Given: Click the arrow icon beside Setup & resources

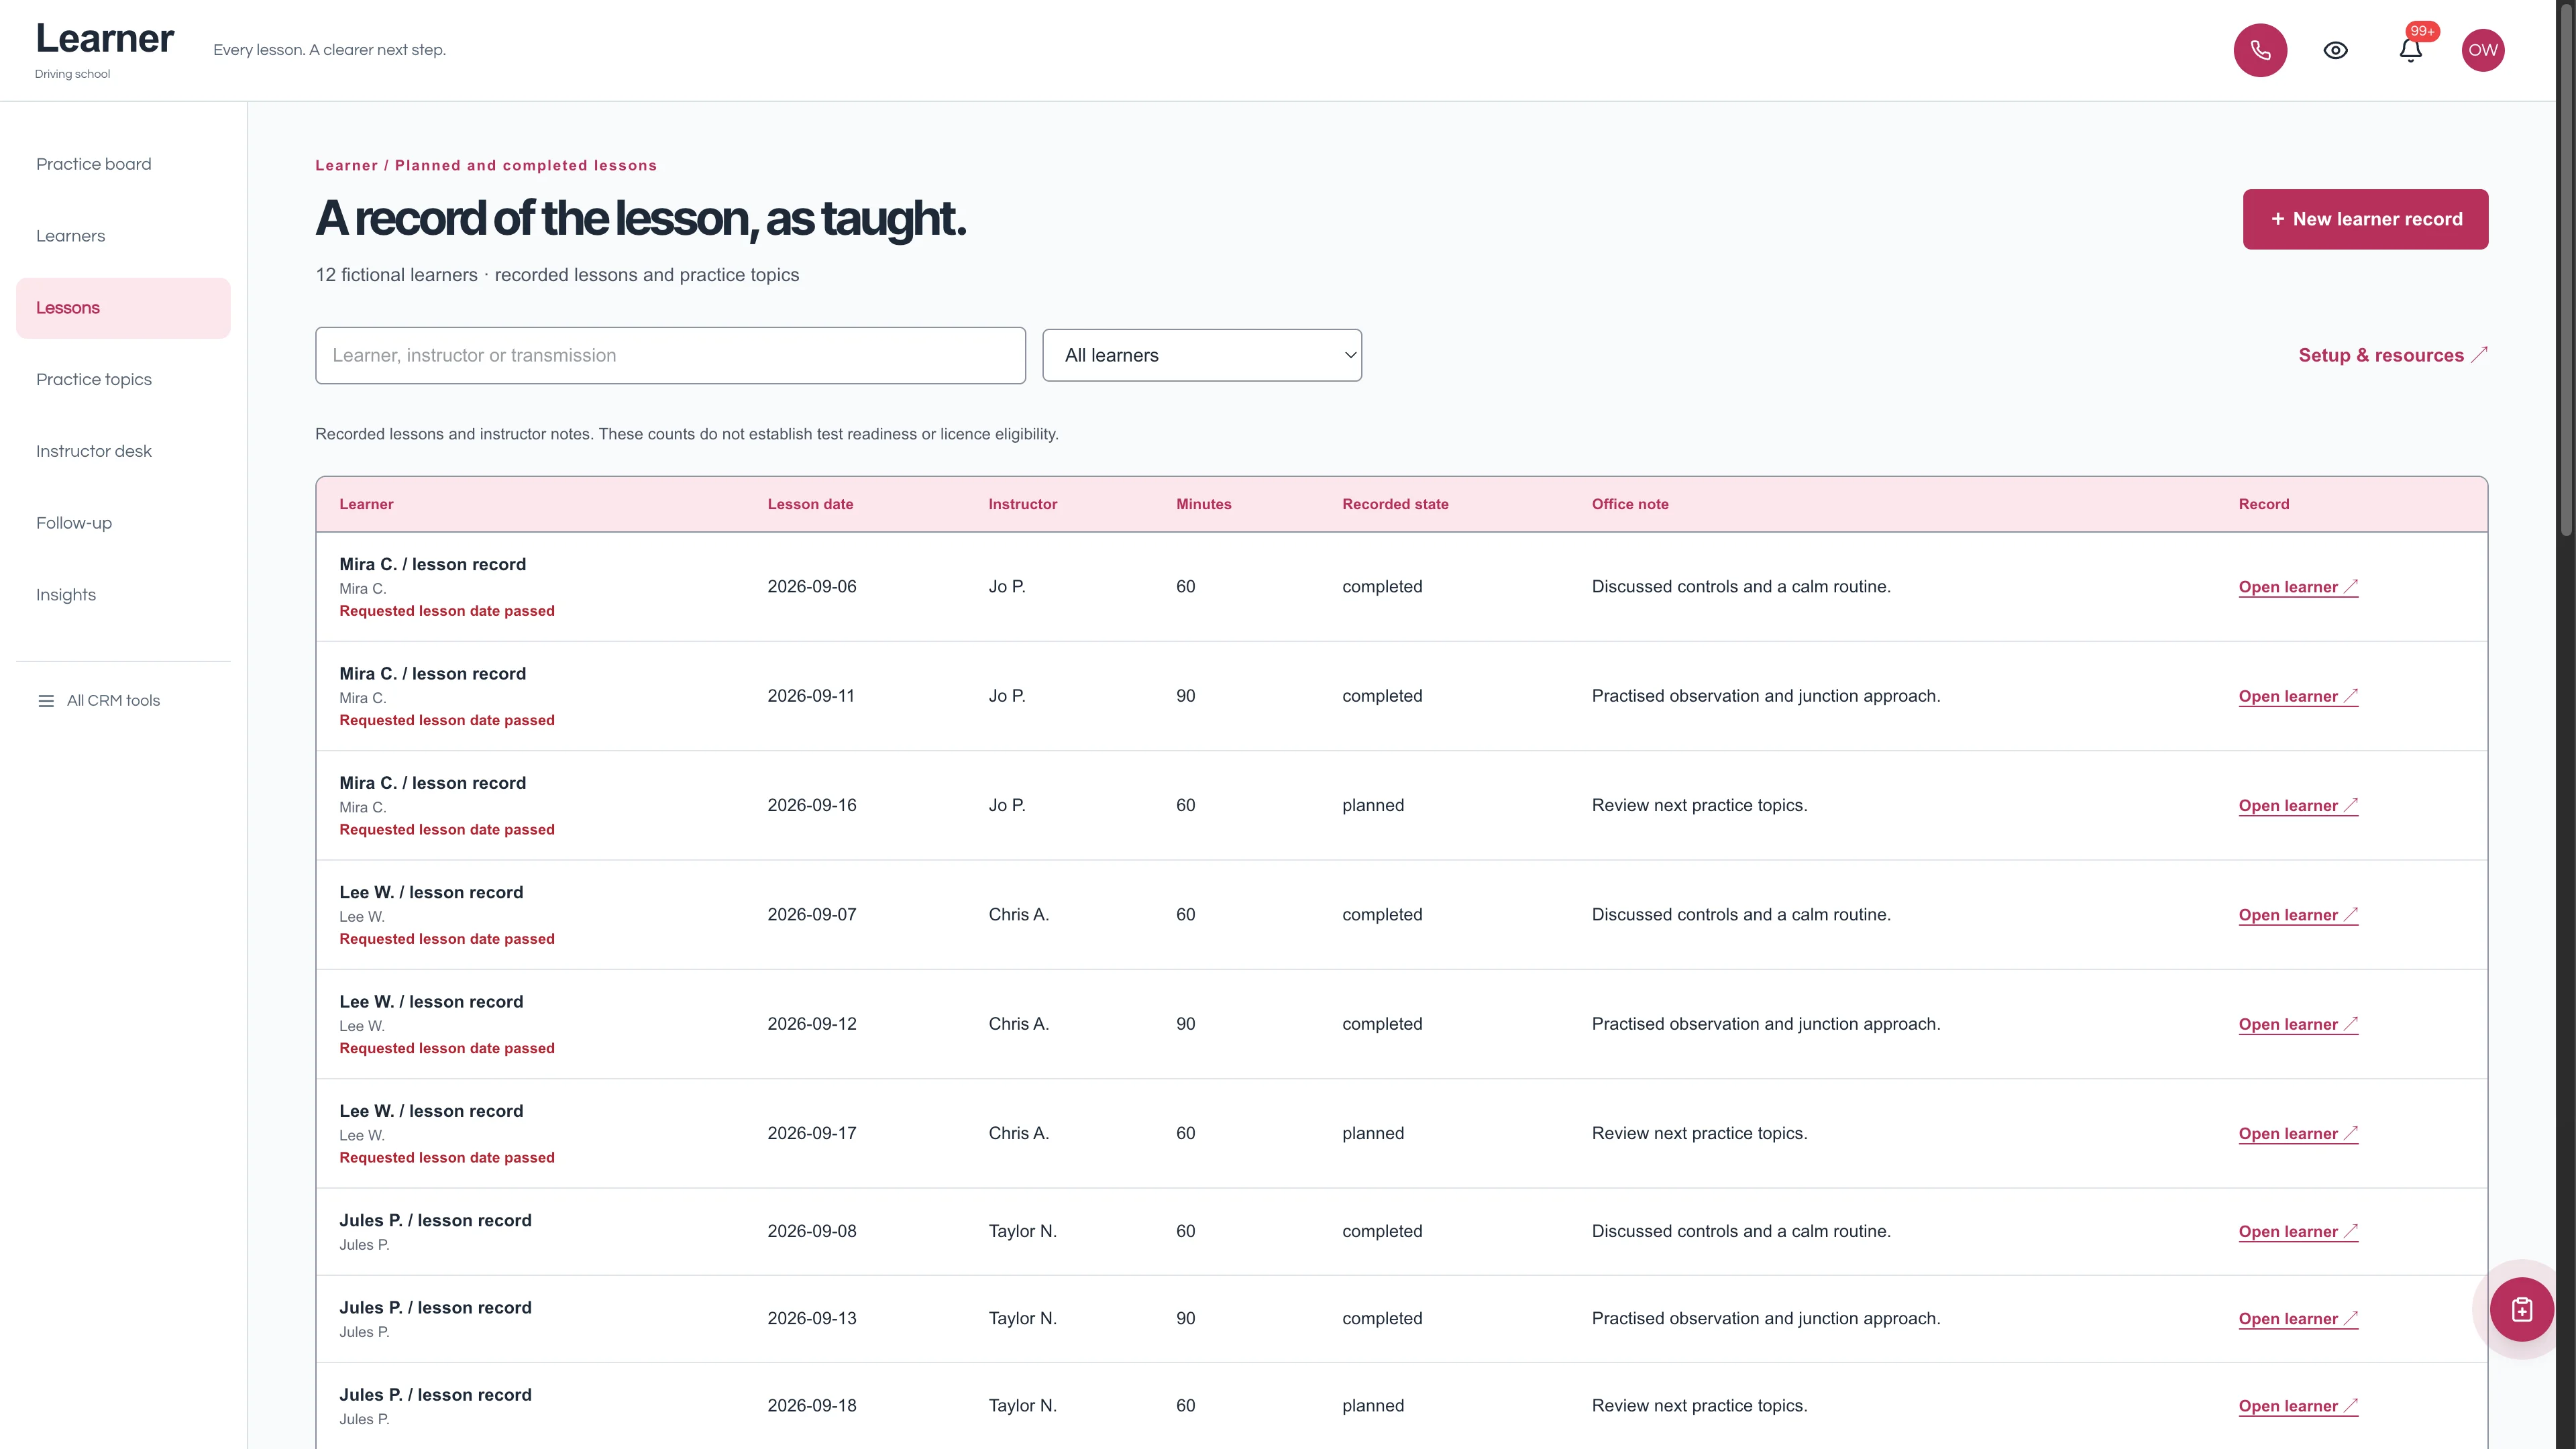Looking at the screenshot, I should (x=2479, y=355).
